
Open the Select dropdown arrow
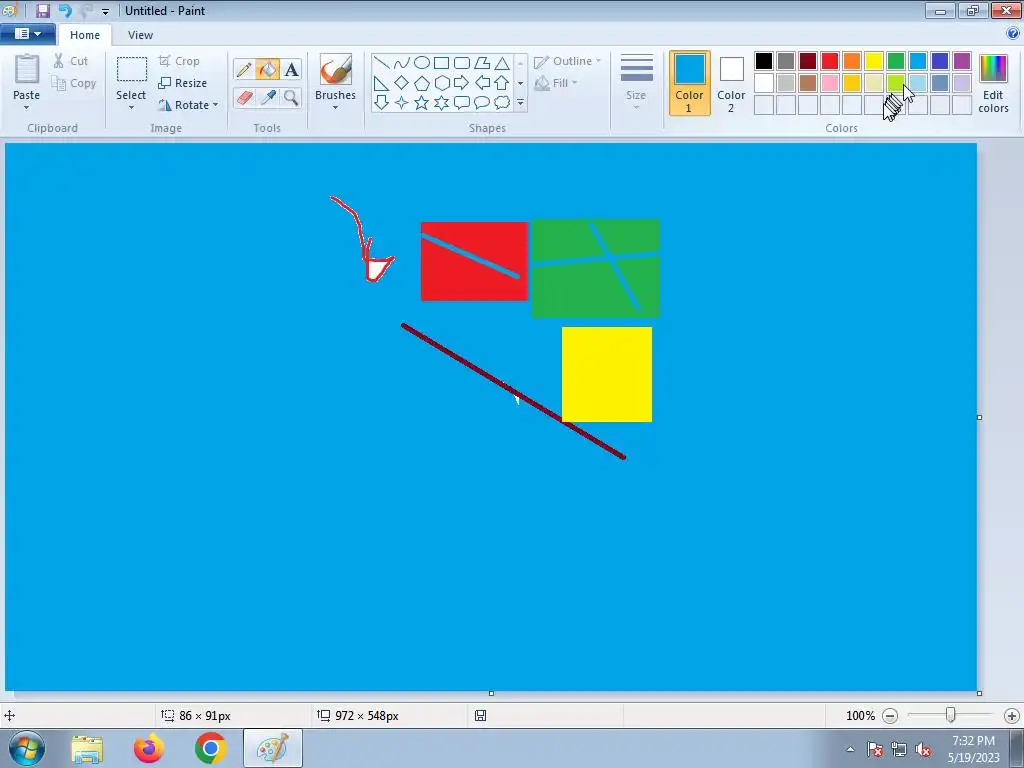coord(131,108)
